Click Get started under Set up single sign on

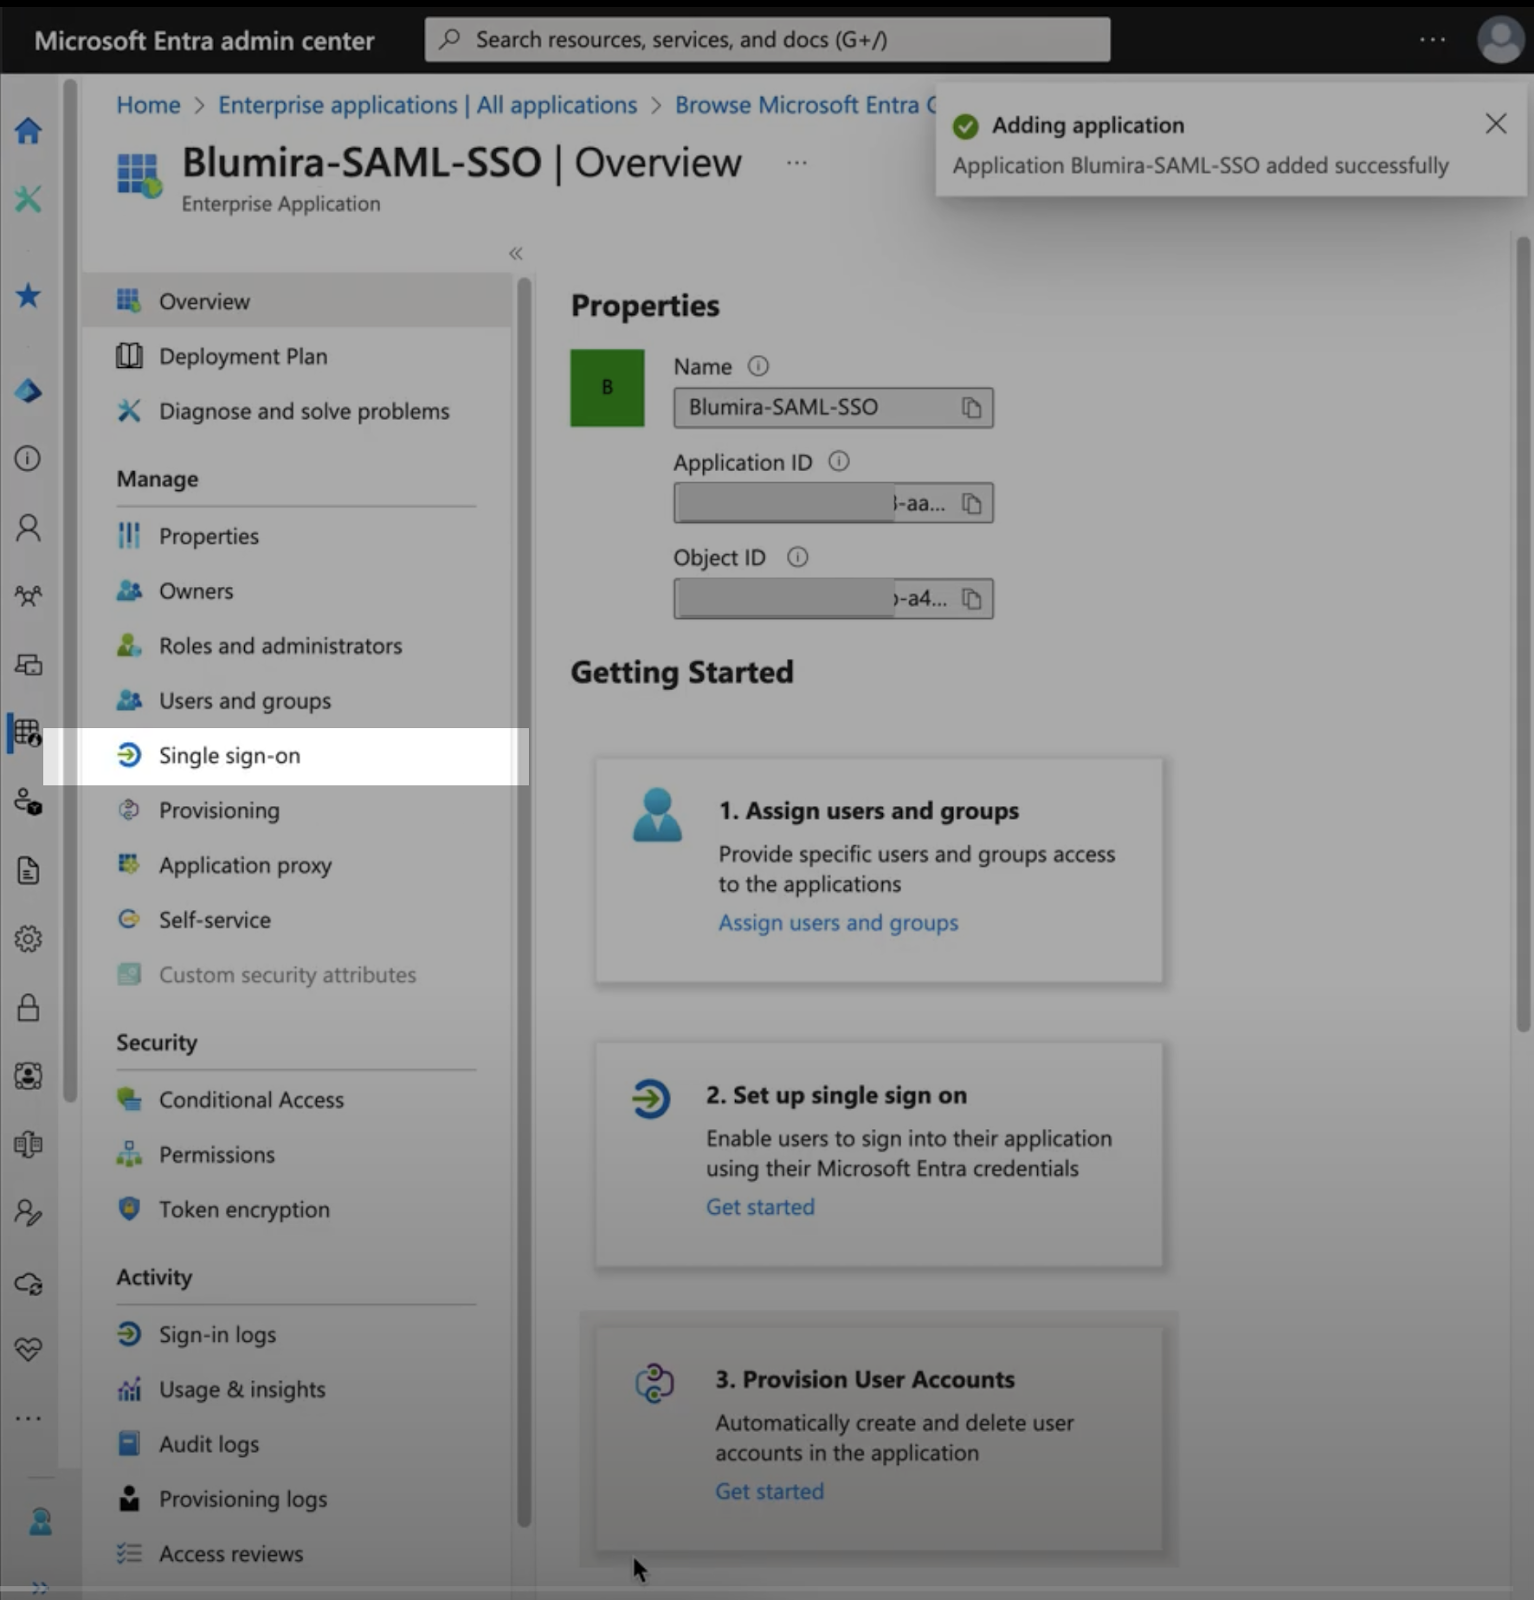[x=760, y=1207]
